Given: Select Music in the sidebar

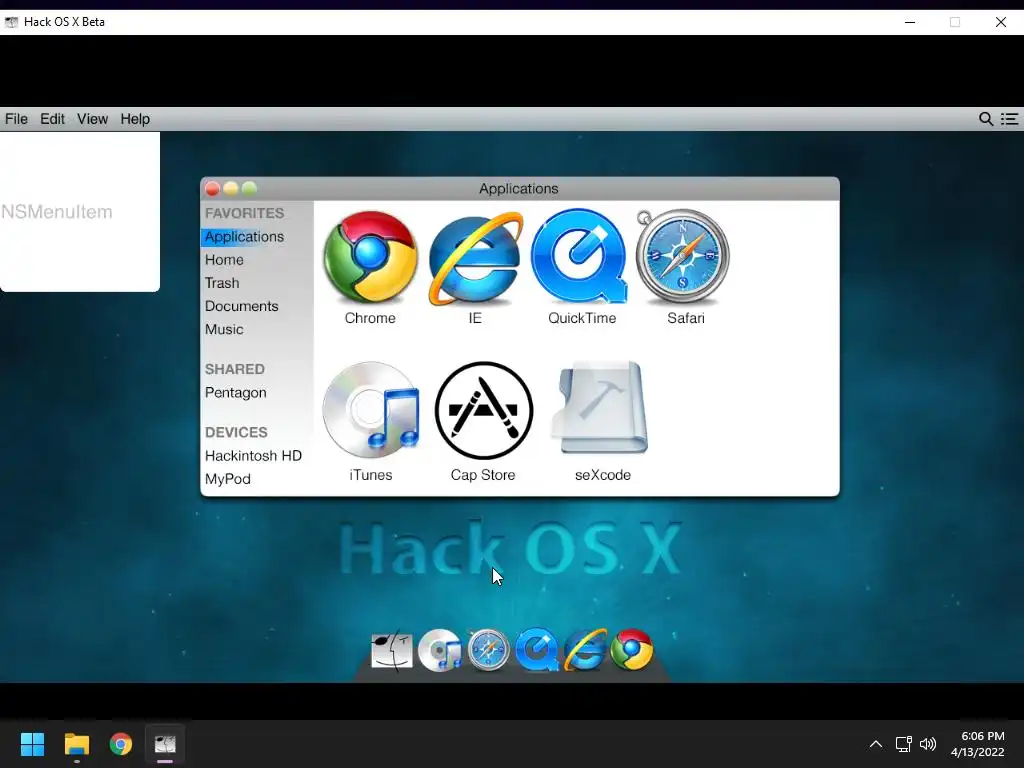Looking at the screenshot, I should coord(224,329).
